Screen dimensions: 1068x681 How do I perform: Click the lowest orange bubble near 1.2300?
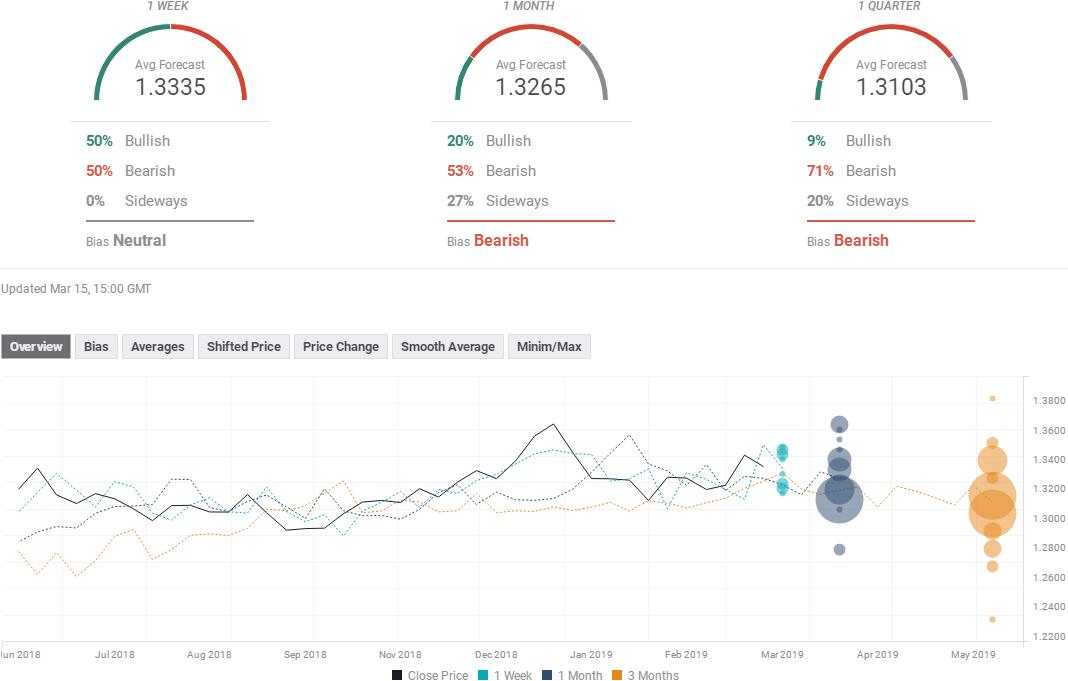(992, 619)
